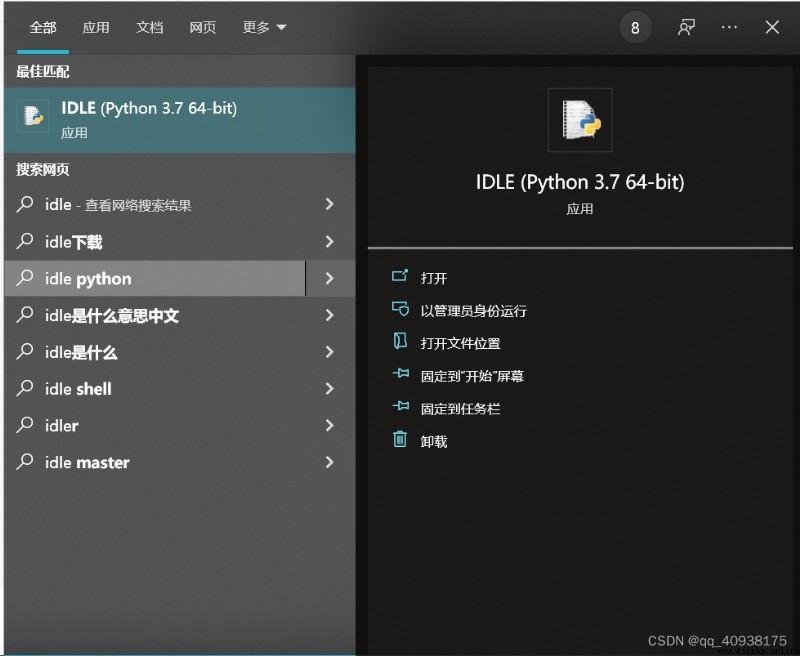
Task: Click the search magnifier icon beside 'idler'
Action: (24, 425)
